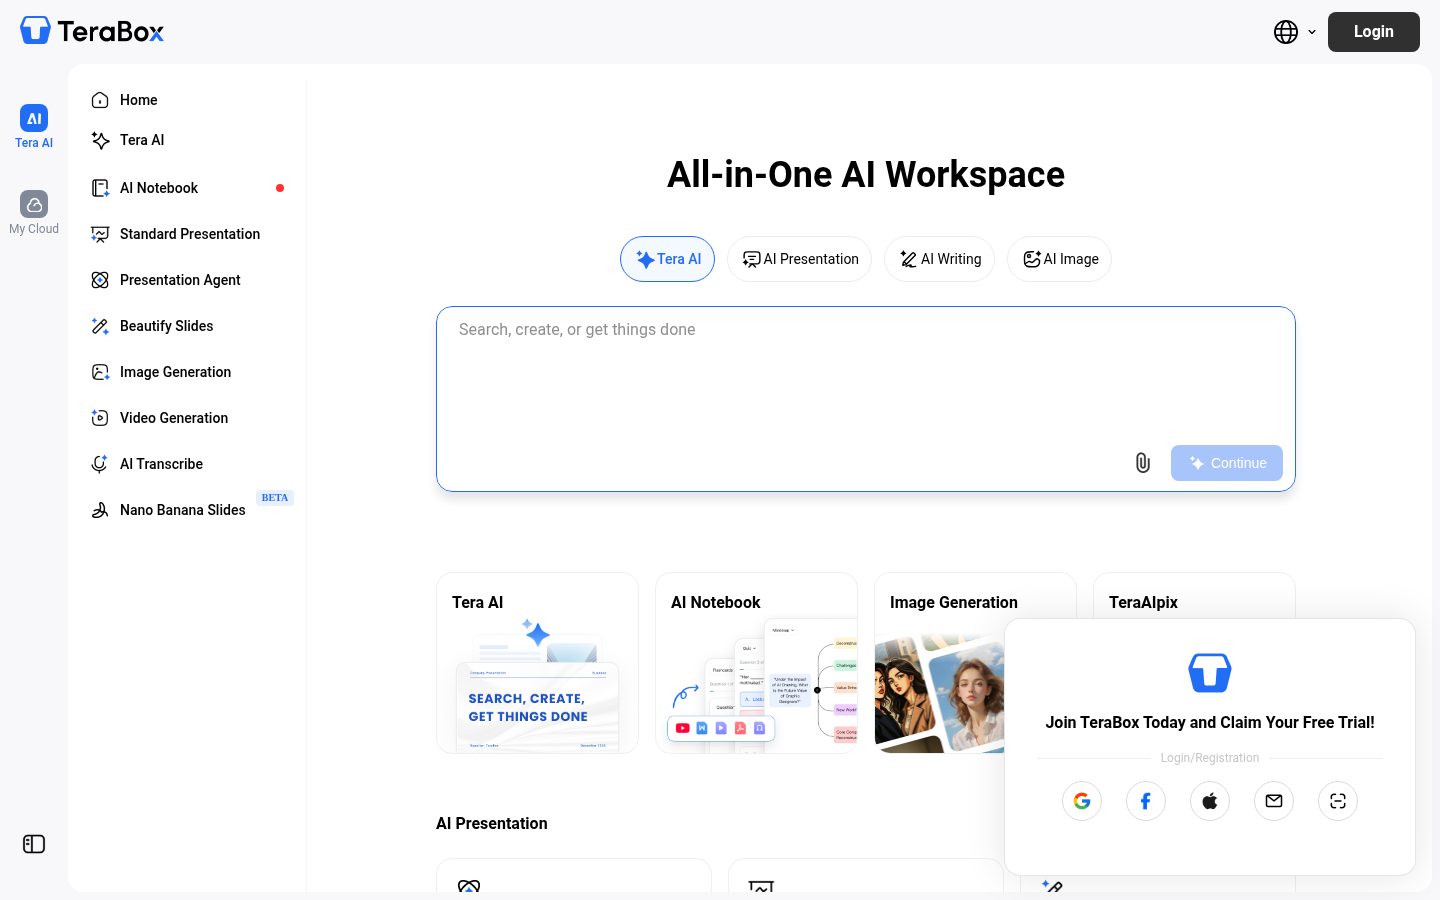
Task: Select the Tera AI mode tab
Action: point(667,259)
